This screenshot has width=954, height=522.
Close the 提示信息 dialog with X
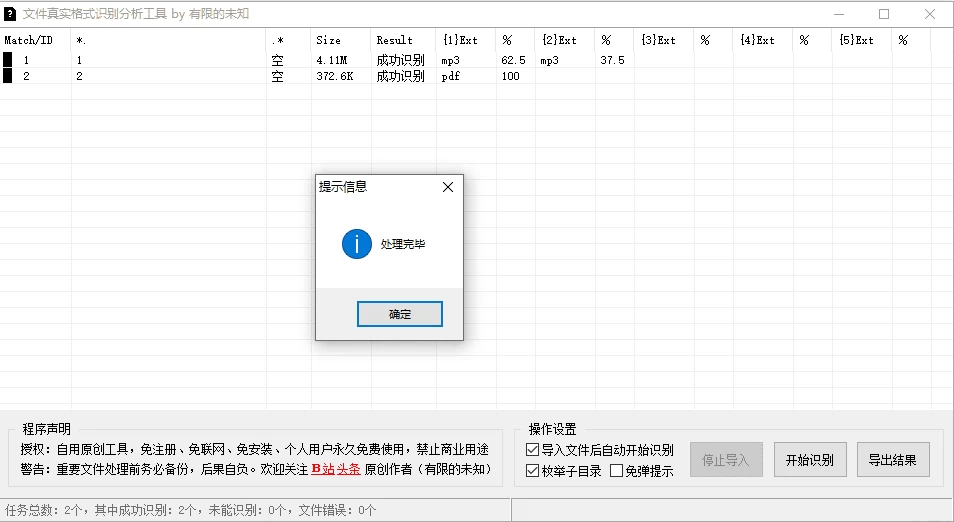click(447, 187)
